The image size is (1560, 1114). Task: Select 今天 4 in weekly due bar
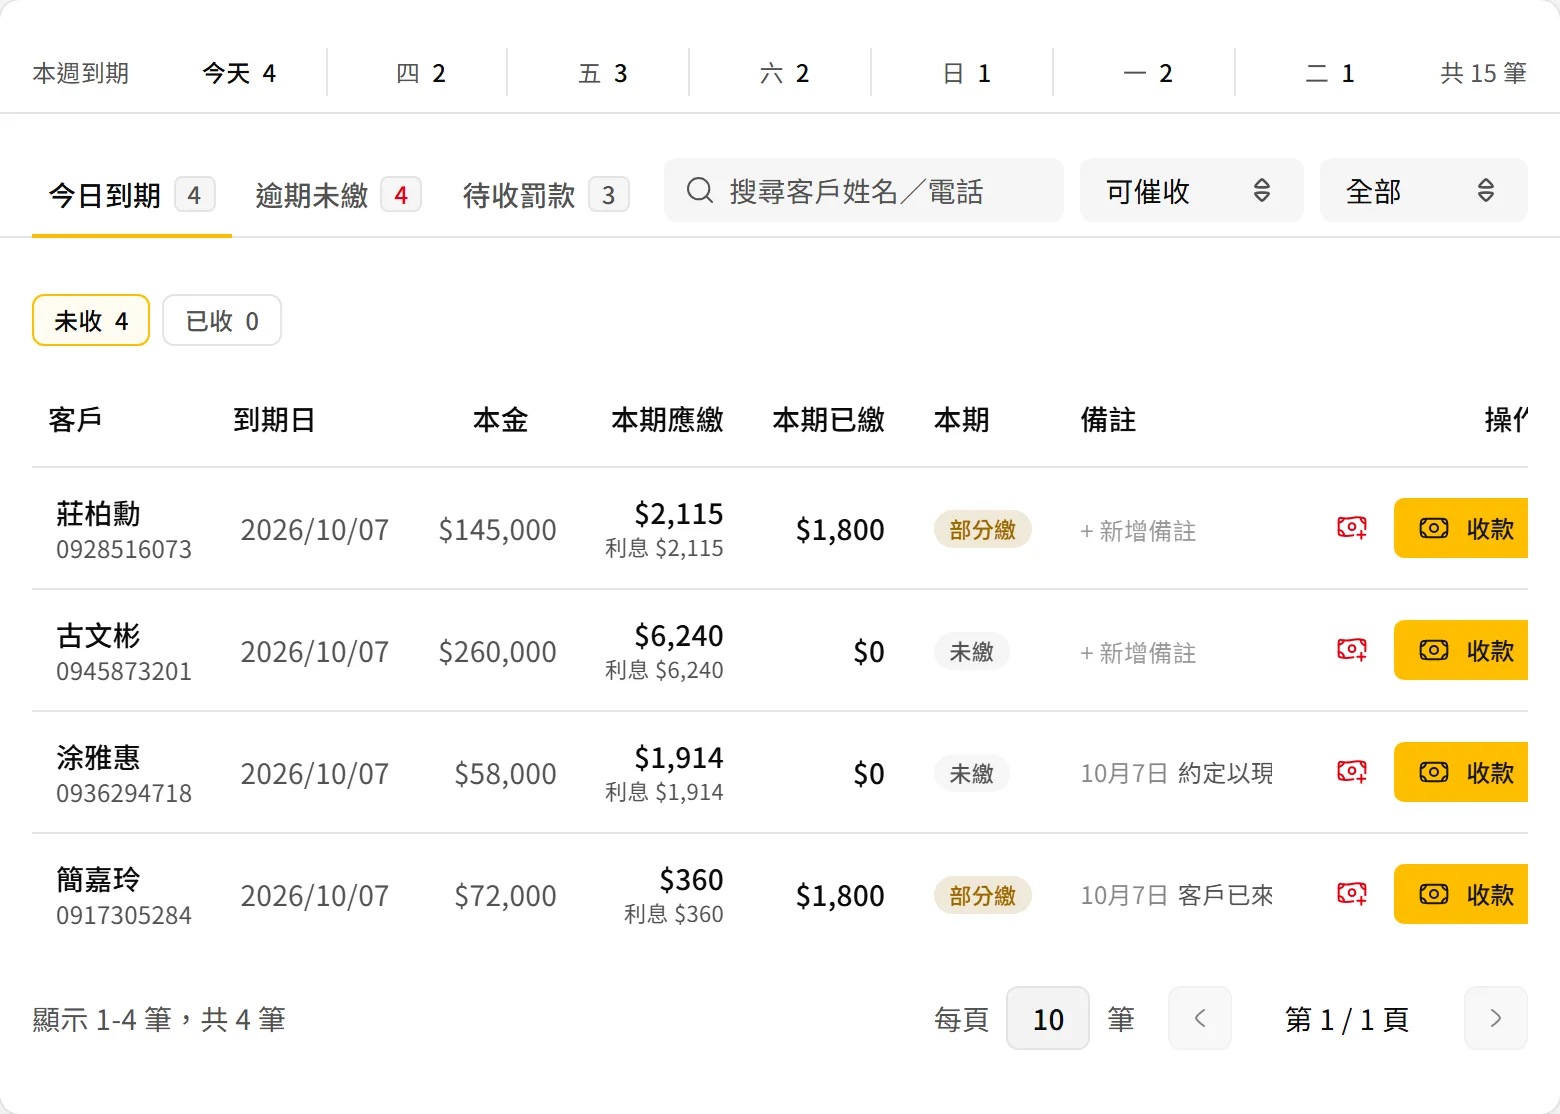239,73
